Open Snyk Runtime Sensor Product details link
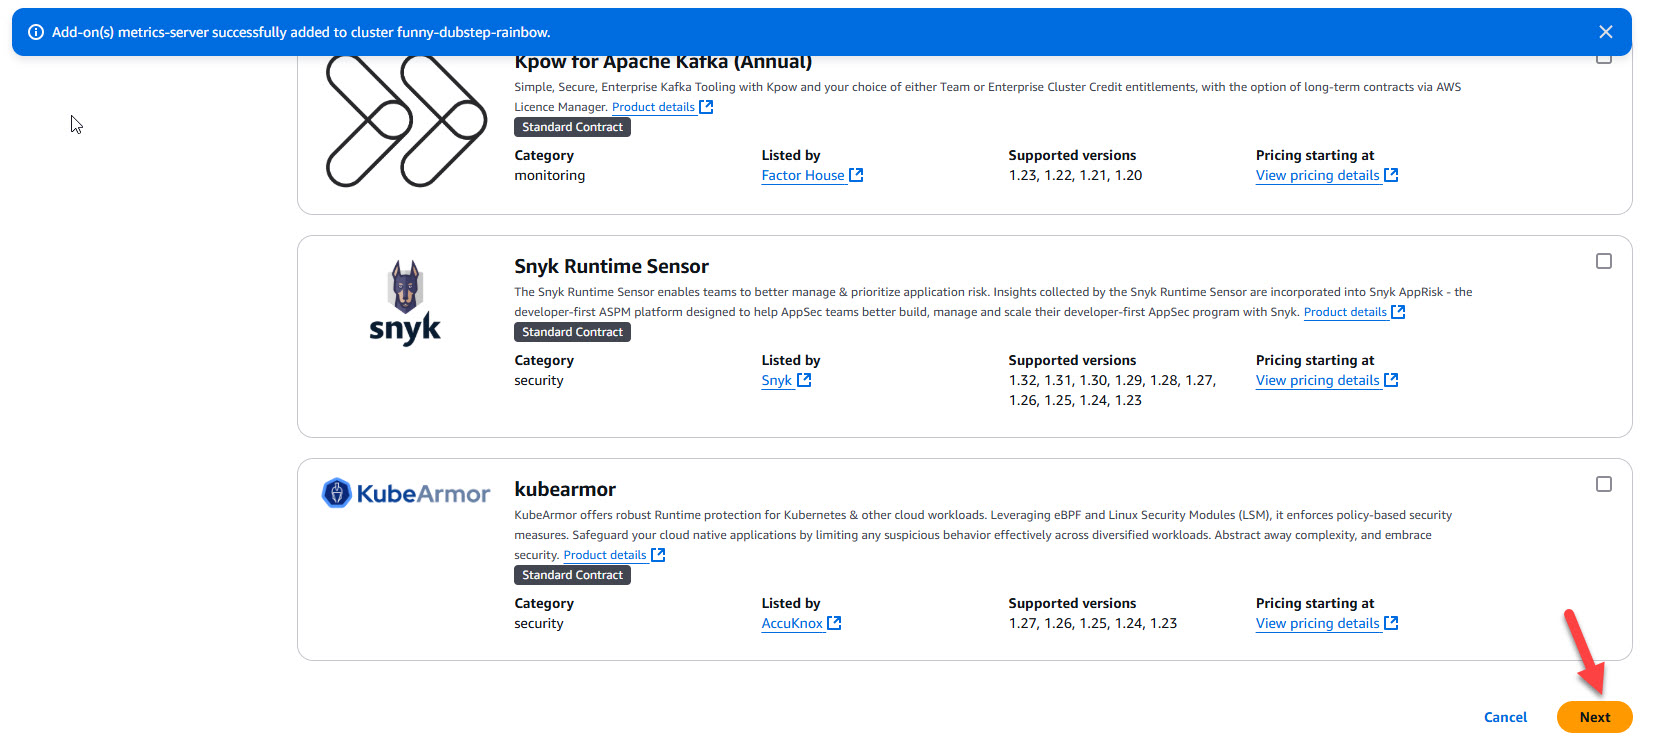This screenshot has width=1657, height=736. (1345, 312)
